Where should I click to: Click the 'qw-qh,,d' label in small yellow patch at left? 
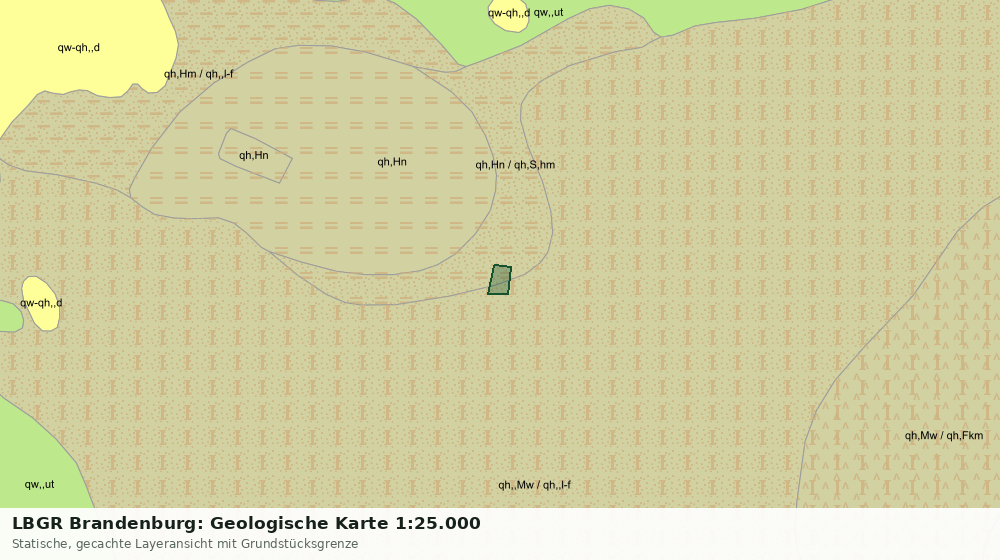pos(41,303)
